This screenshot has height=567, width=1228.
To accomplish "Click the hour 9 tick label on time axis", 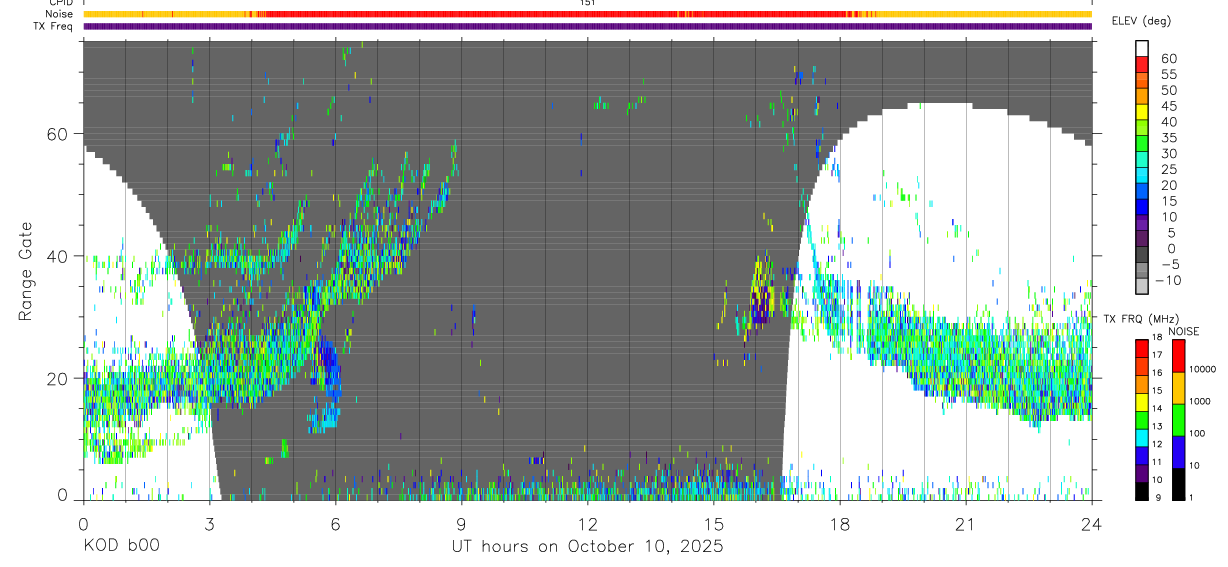I will click(x=461, y=523).
